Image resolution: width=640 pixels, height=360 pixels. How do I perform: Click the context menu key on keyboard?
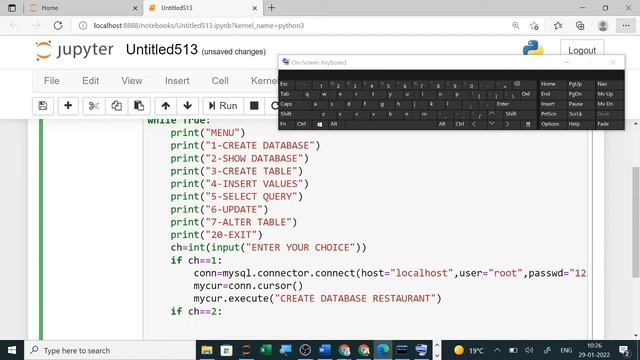(x=528, y=124)
